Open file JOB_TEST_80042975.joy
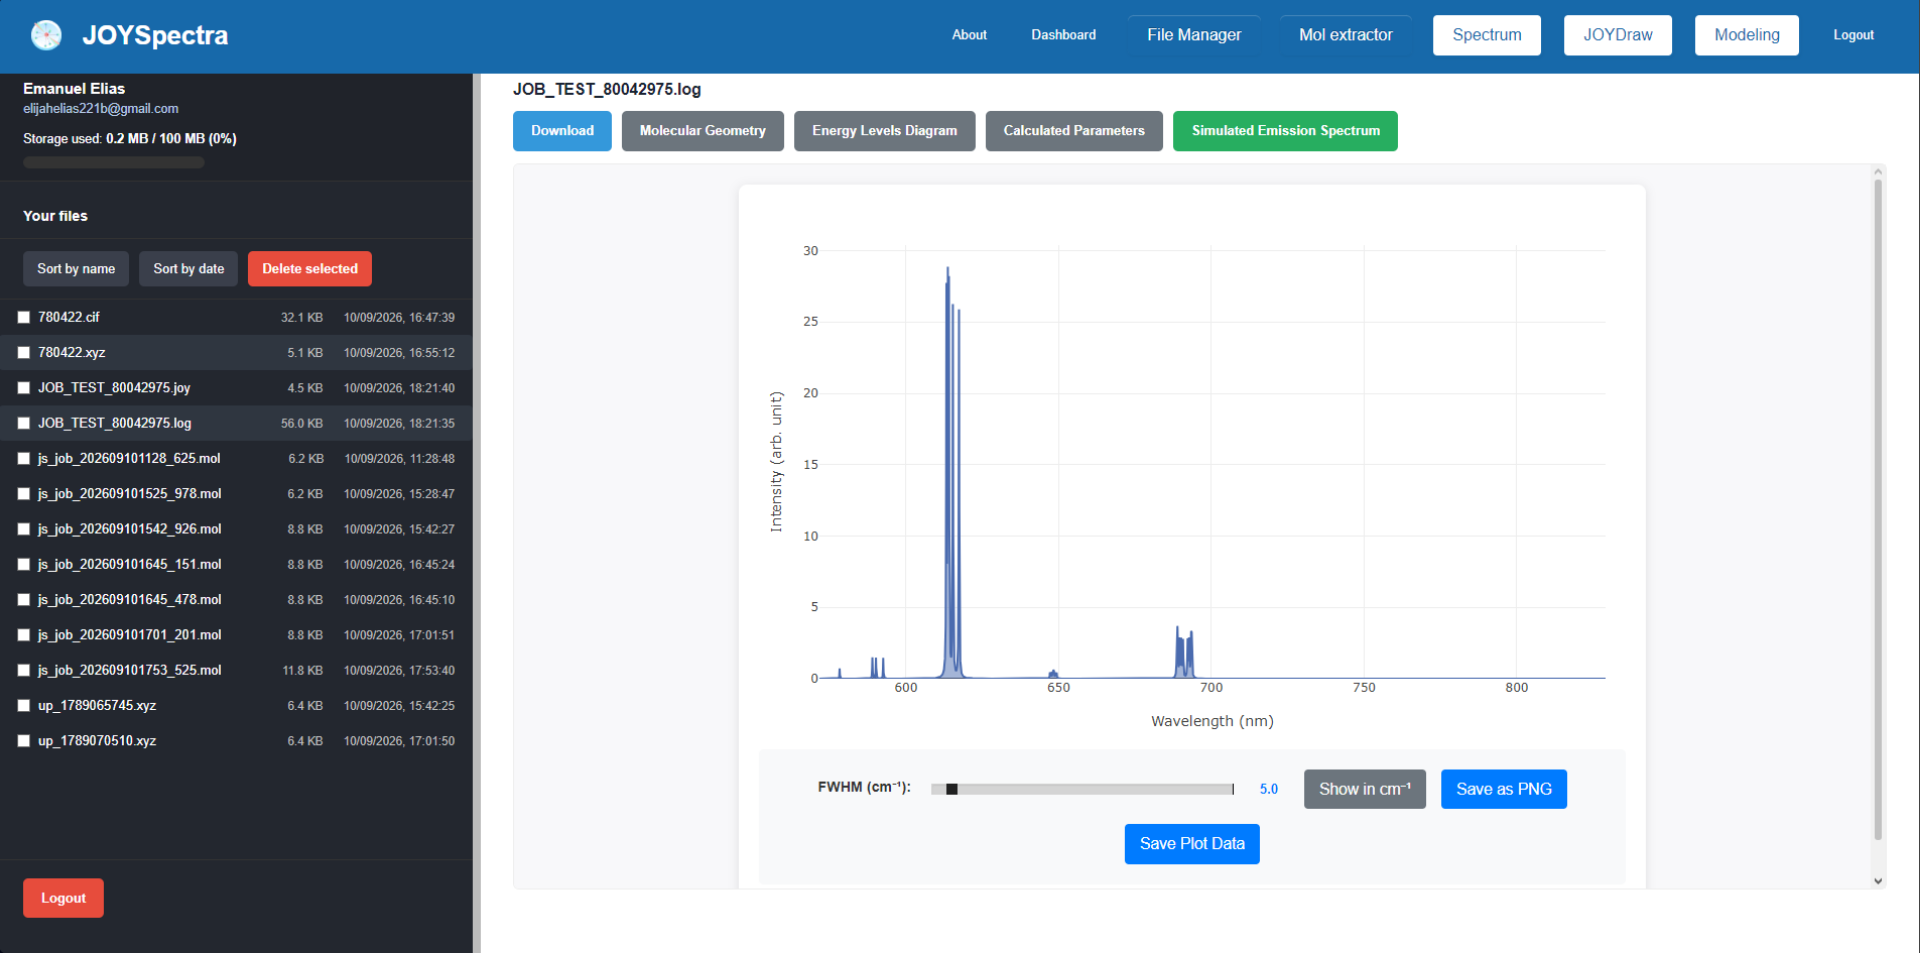The width and height of the screenshot is (1920, 953). click(114, 388)
